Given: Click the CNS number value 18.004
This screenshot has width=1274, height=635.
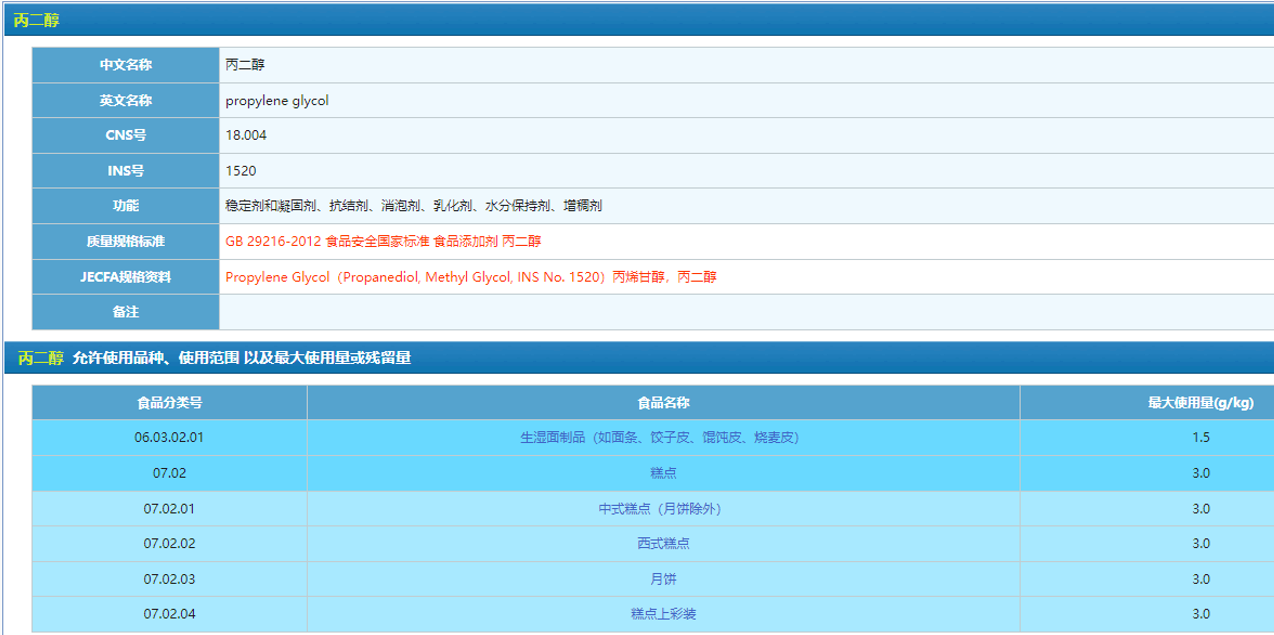Looking at the screenshot, I should tap(246, 135).
